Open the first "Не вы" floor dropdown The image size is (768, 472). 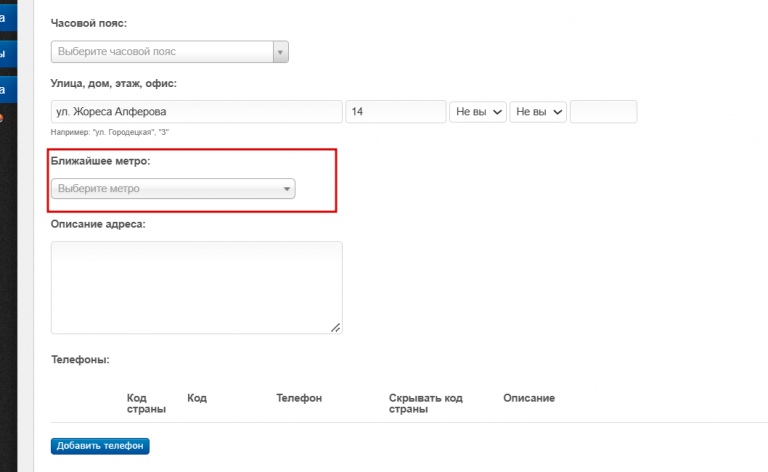[x=478, y=112]
